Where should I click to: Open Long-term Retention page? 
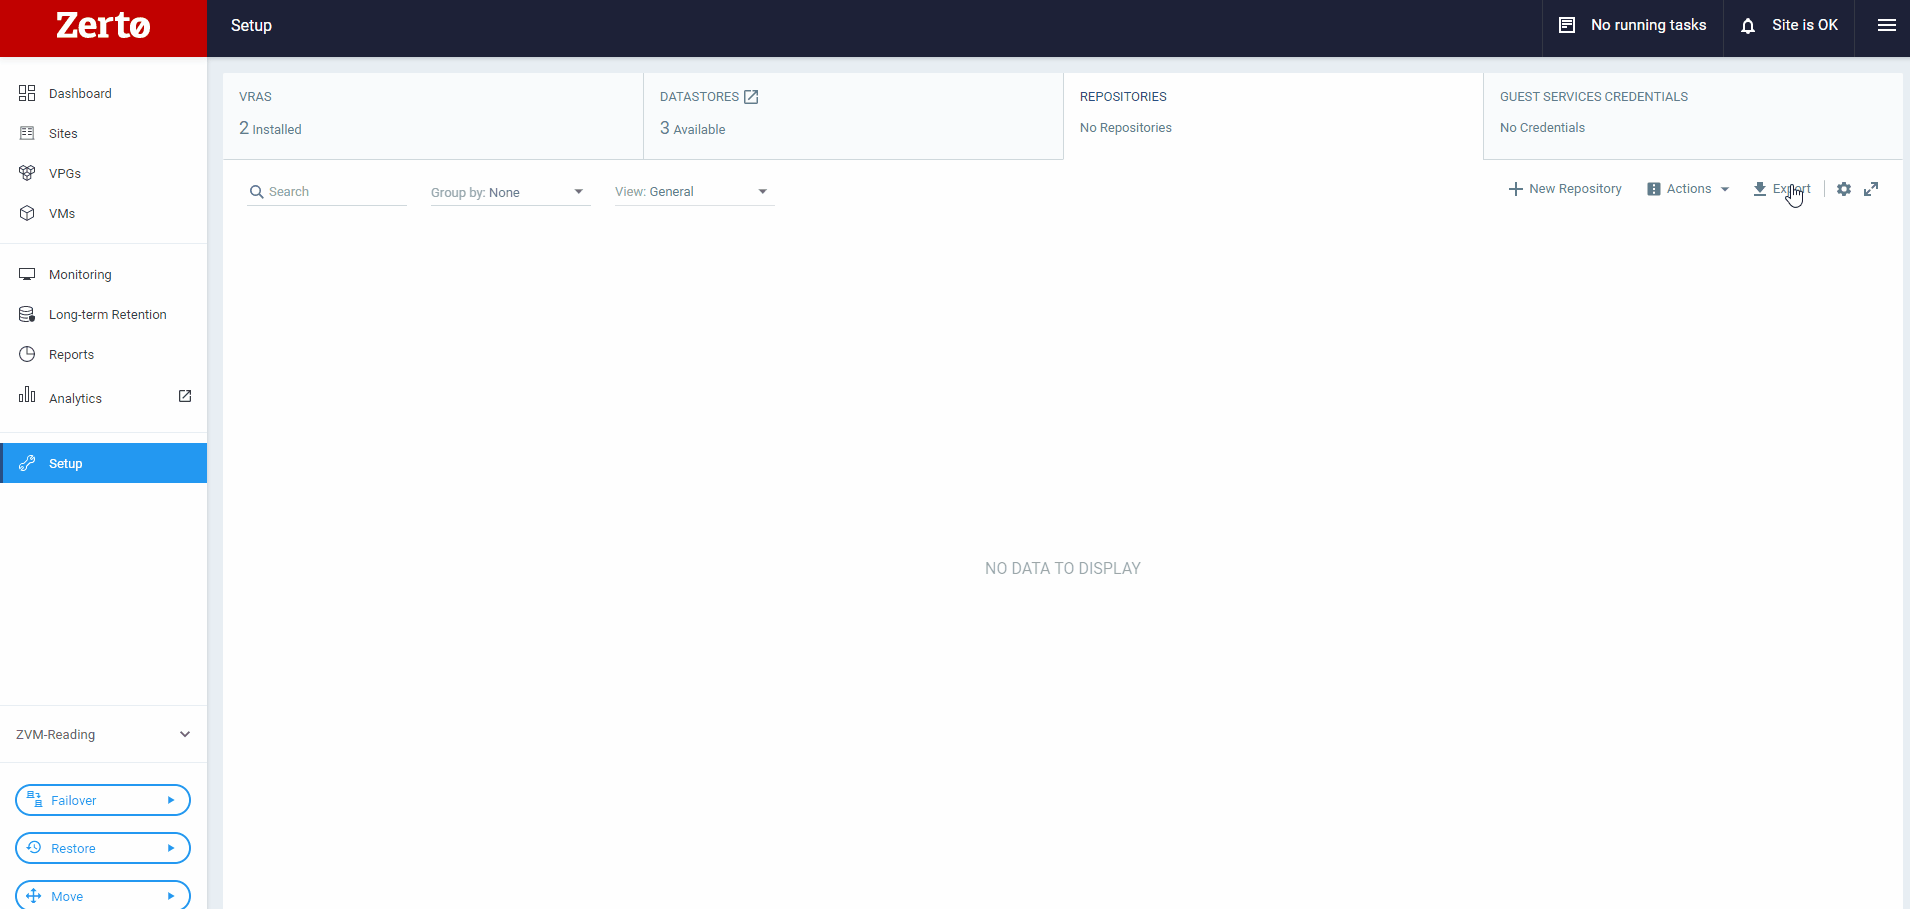(x=107, y=314)
